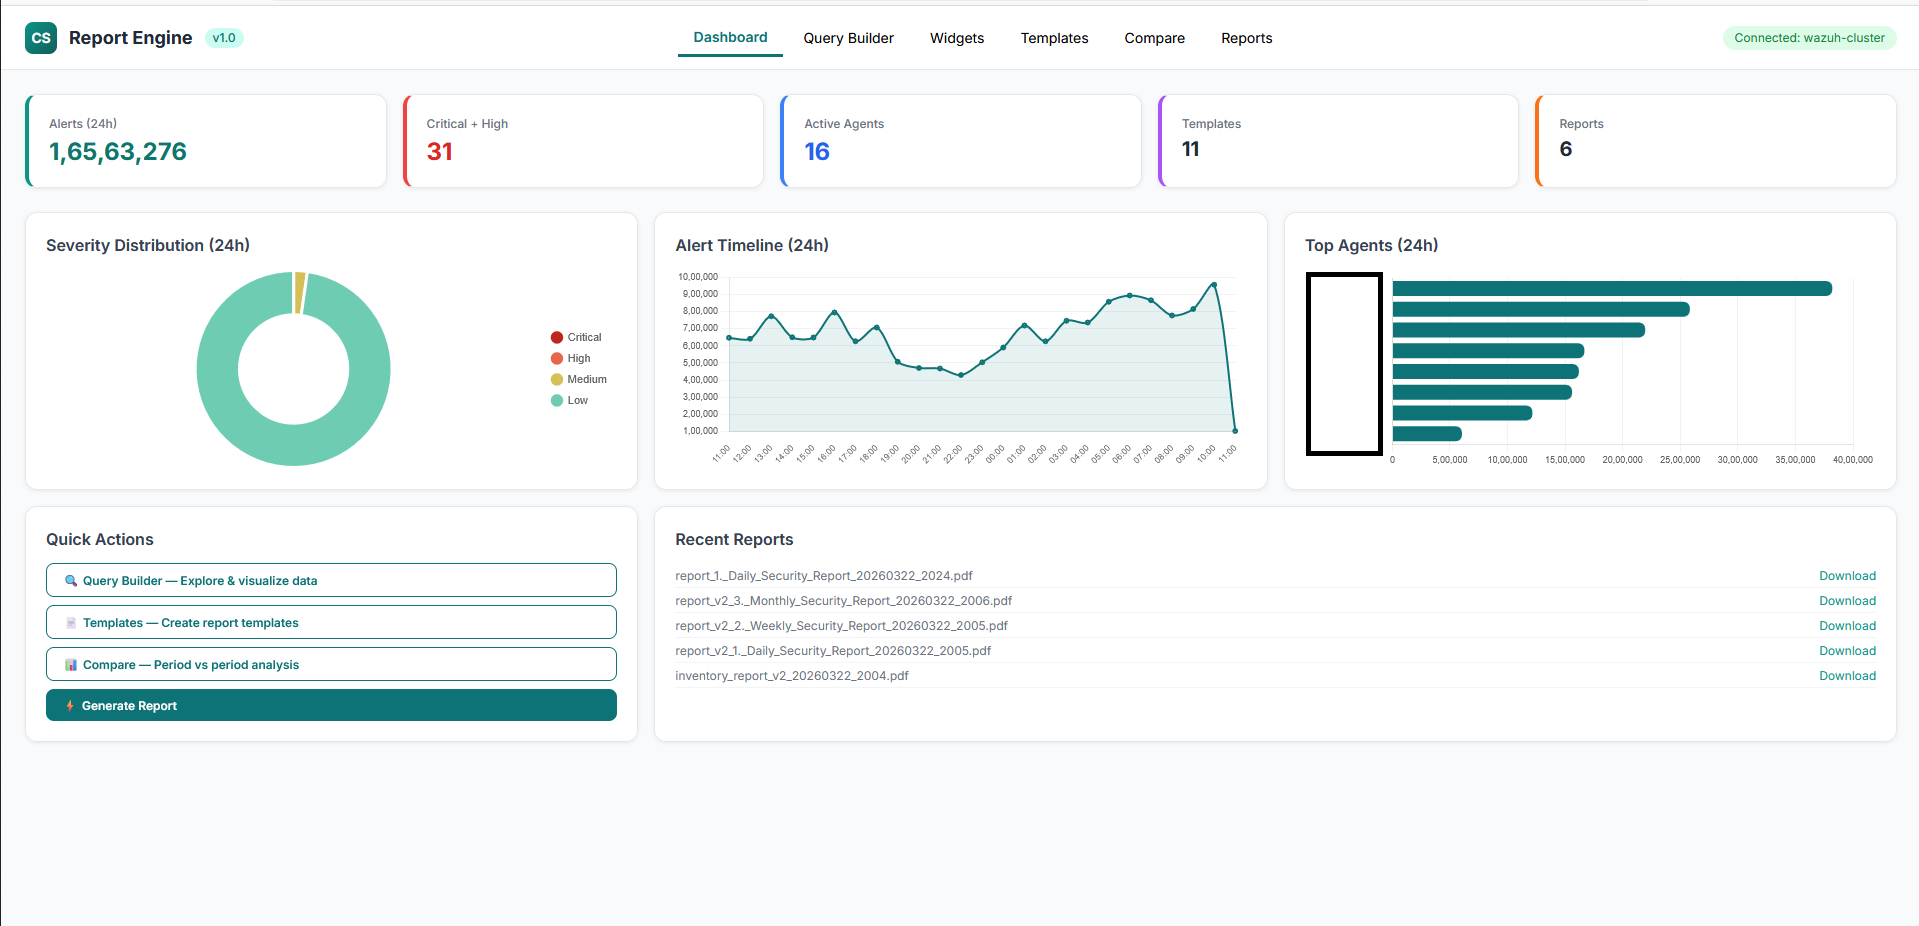Download the inventory_report_v2 PDF

pyautogui.click(x=1846, y=675)
